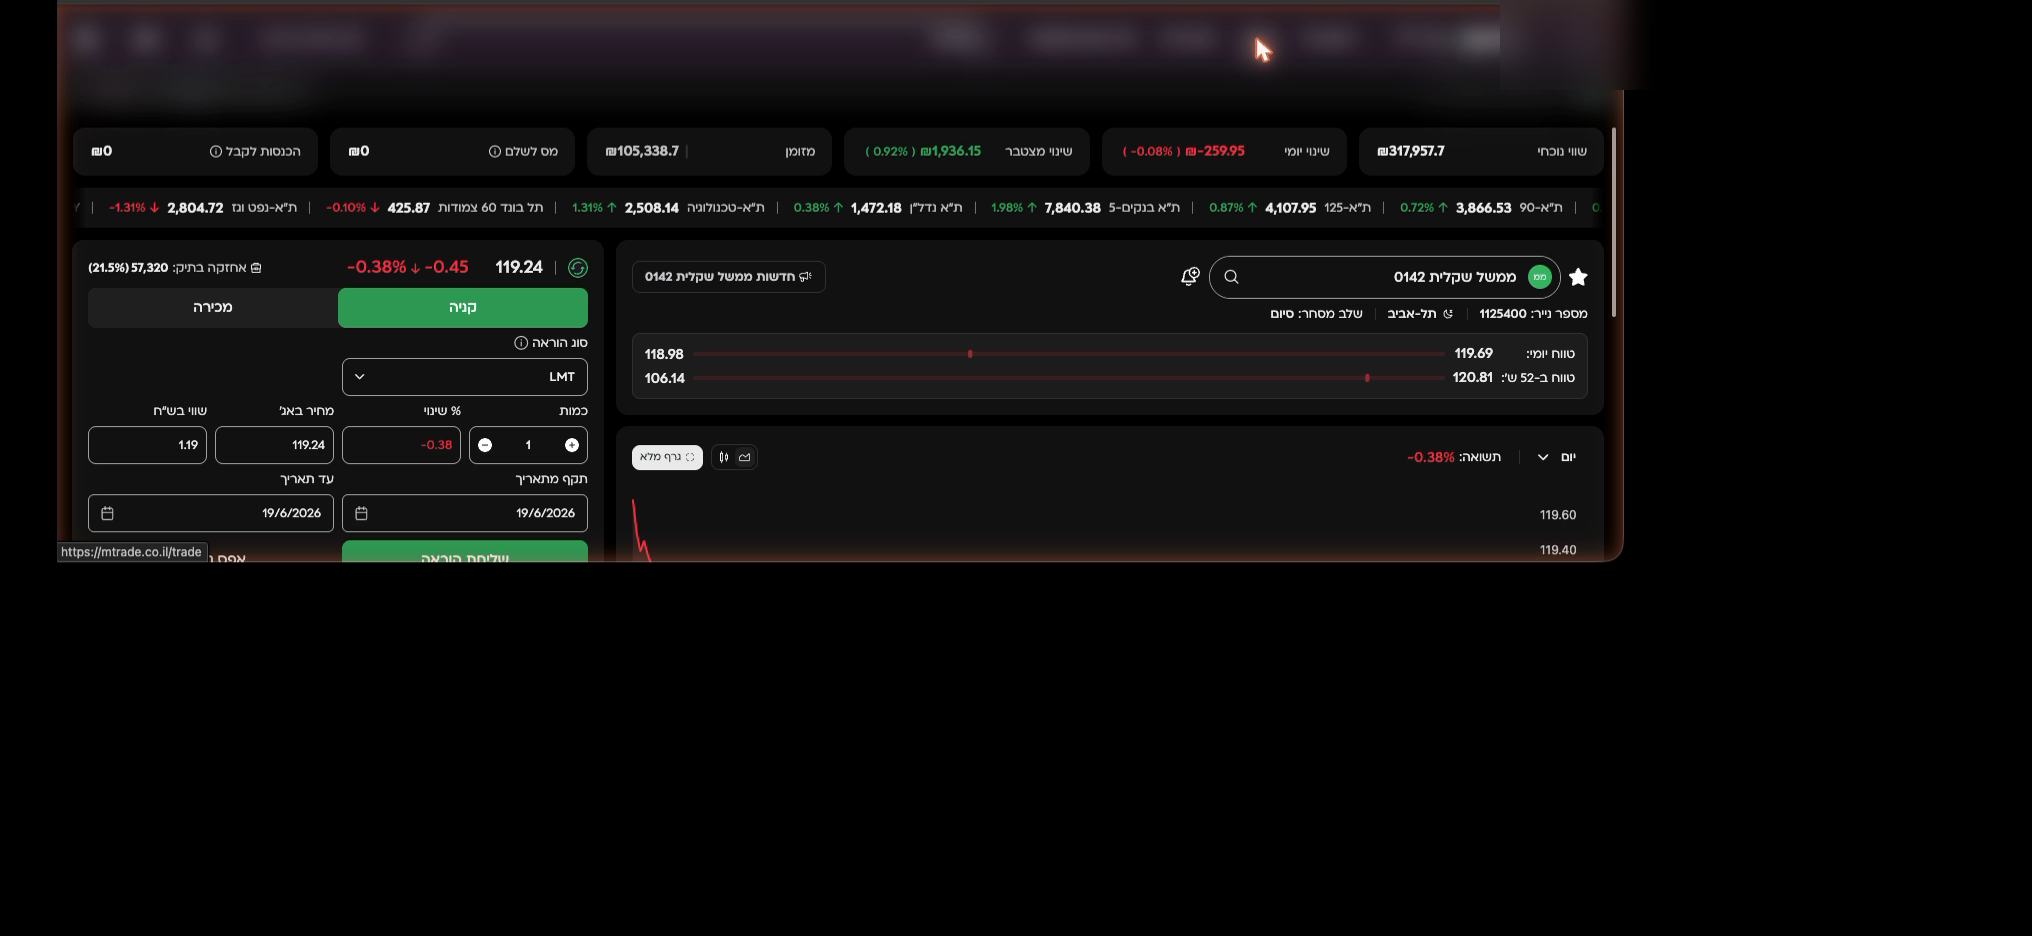The image size is (2032, 936).
Task: Open חדשות ממשל שקלית 0142 news button
Action: pos(729,277)
